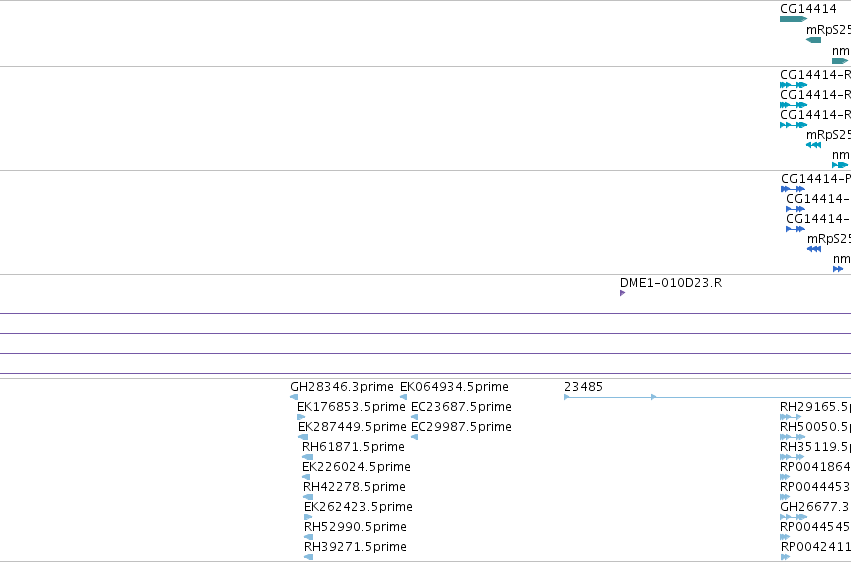This screenshot has width=851, height=562.
Task: Select the arrow glyph under EK064934.5prime
Action: (403, 397)
